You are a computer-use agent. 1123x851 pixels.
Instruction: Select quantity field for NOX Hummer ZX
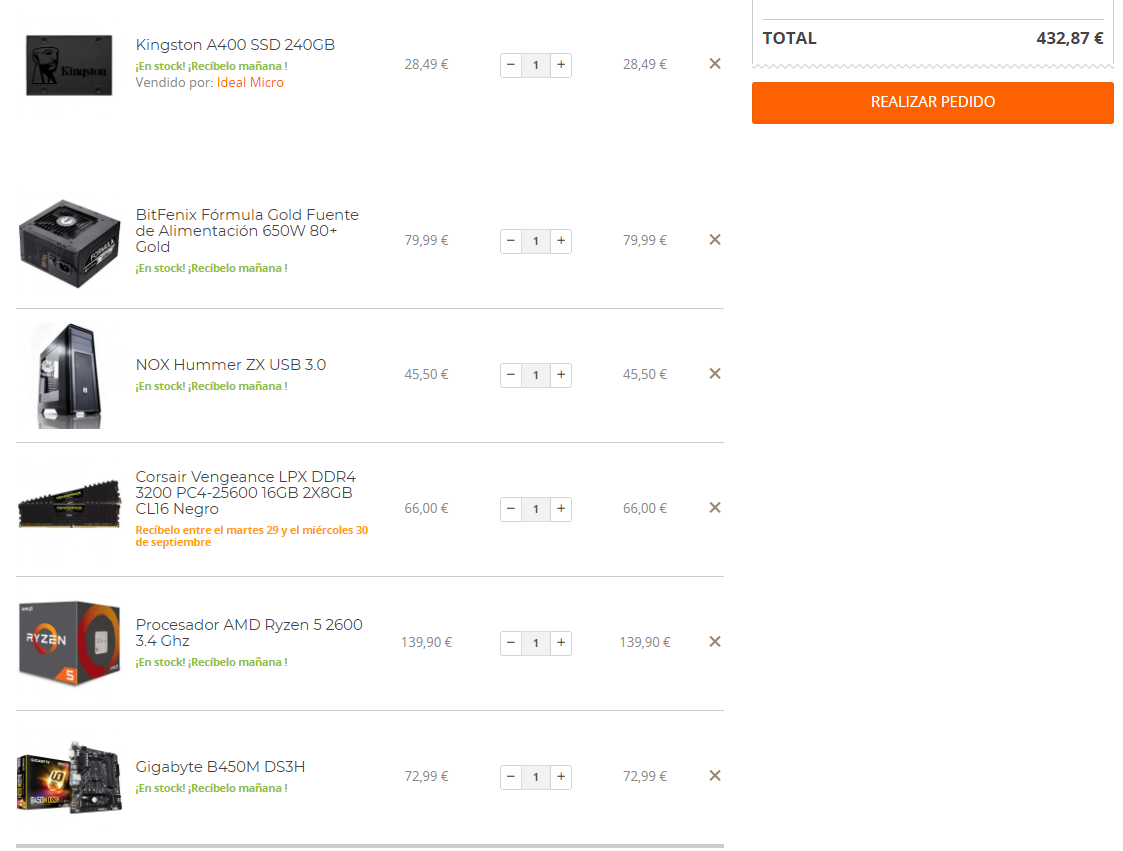[x=536, y=375]
